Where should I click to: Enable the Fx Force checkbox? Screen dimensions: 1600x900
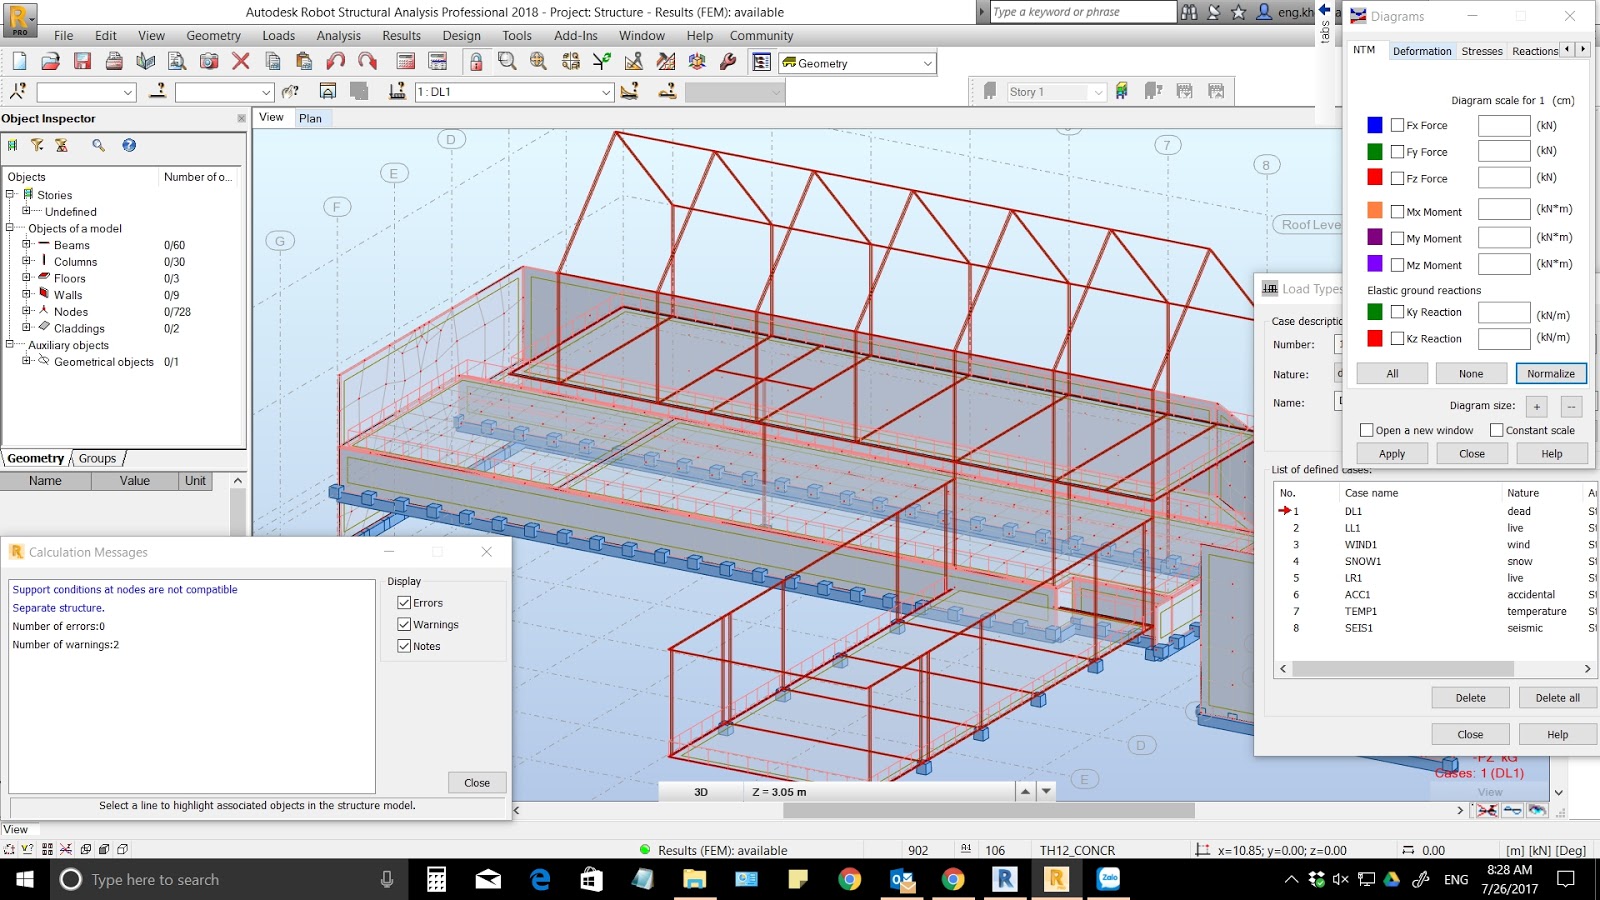coord(1397,125)
